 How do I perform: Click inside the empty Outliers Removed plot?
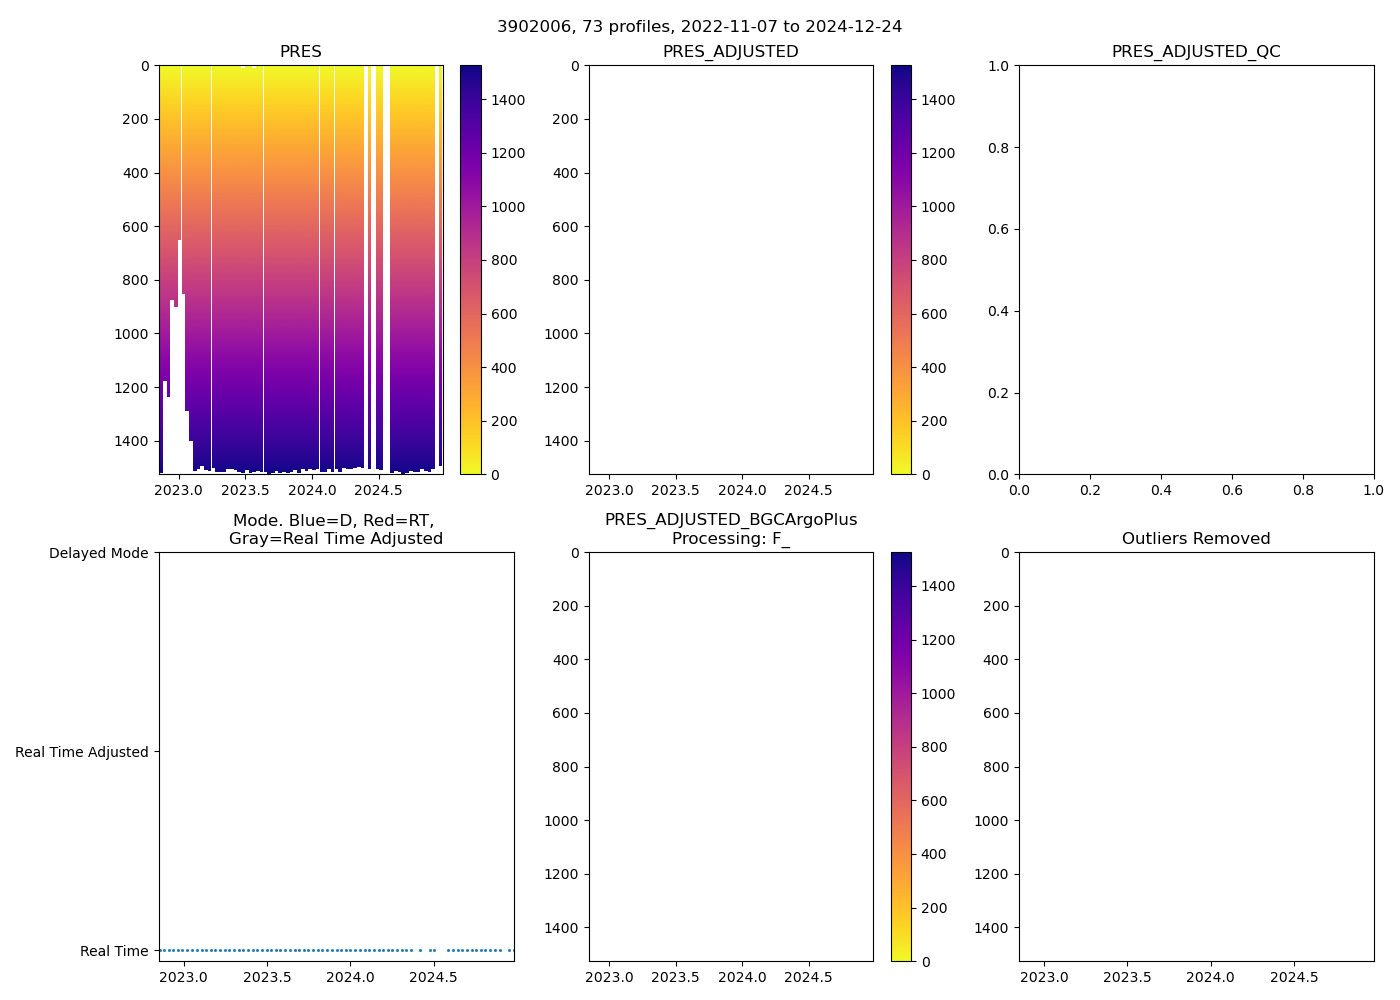(1196, 757)
